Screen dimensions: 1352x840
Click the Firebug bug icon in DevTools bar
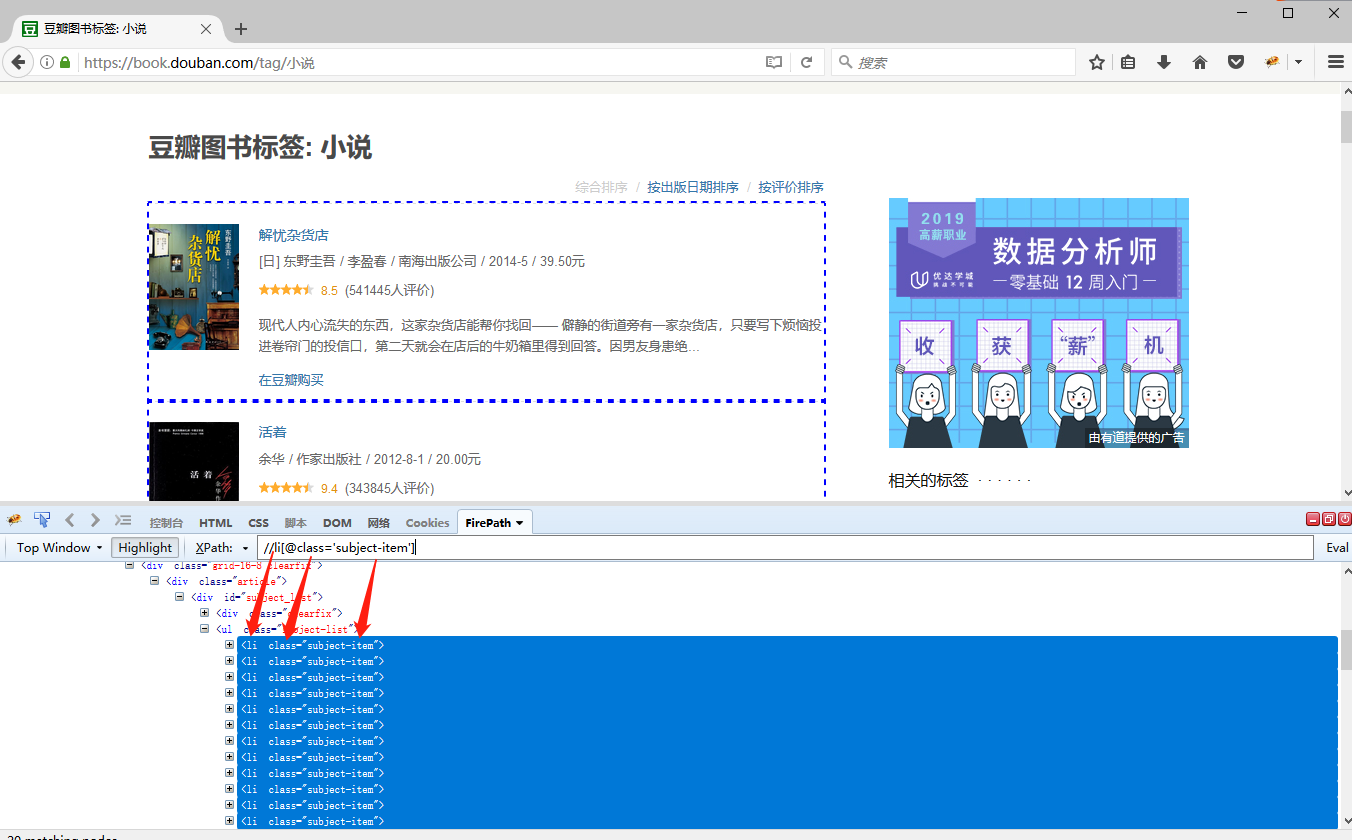click(14, 520)
